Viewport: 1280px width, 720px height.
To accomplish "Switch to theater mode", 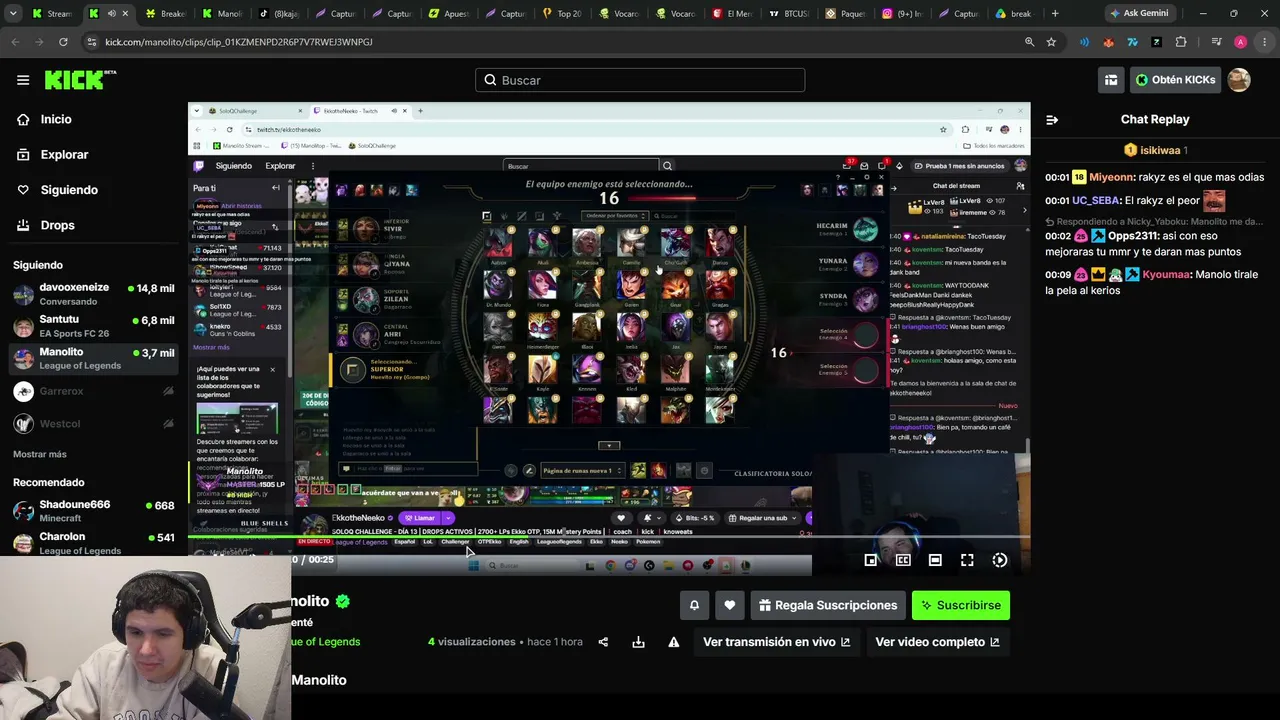I will point(935,560).
